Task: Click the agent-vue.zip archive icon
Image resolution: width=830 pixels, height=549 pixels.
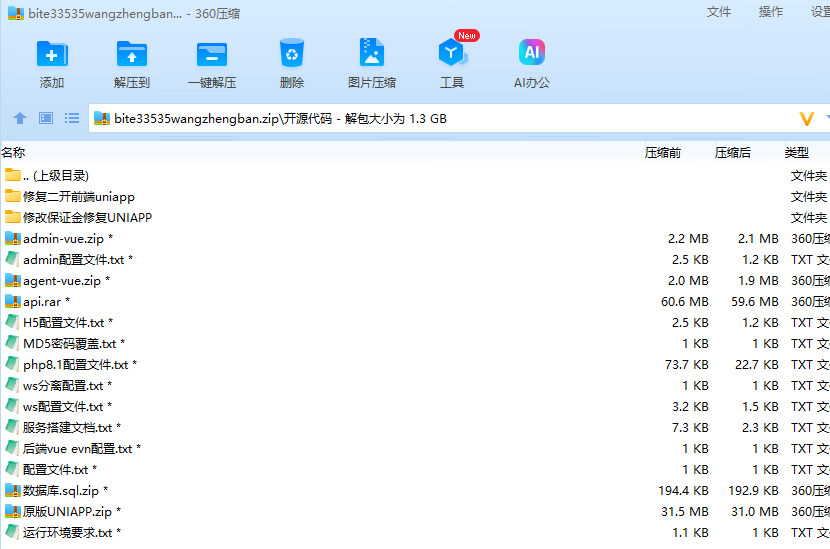Action: tap(13, 280)
